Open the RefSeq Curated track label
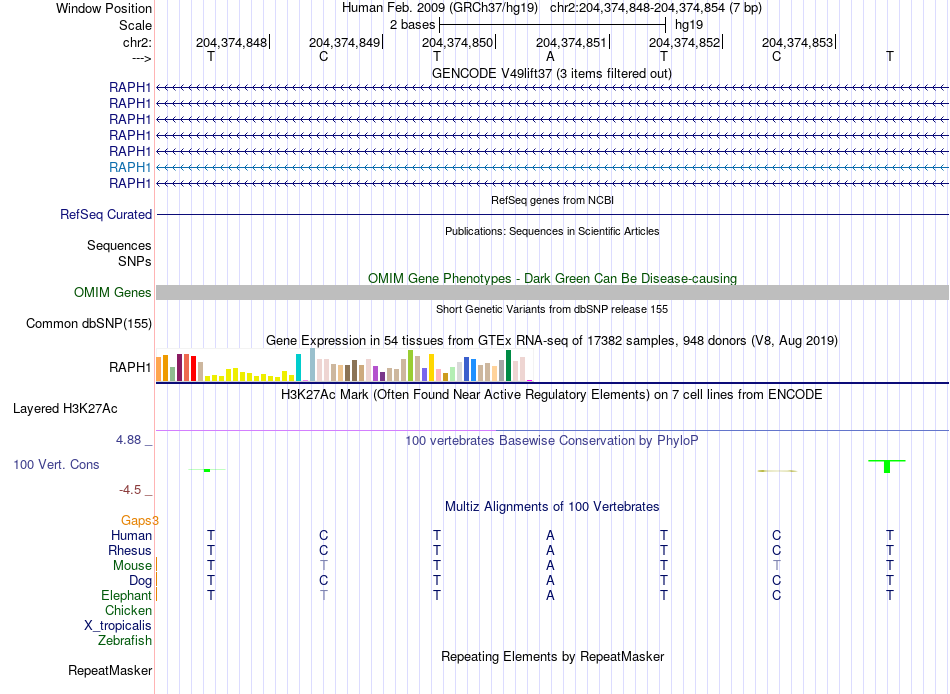The image size is (950, 694). click(106, 215)
